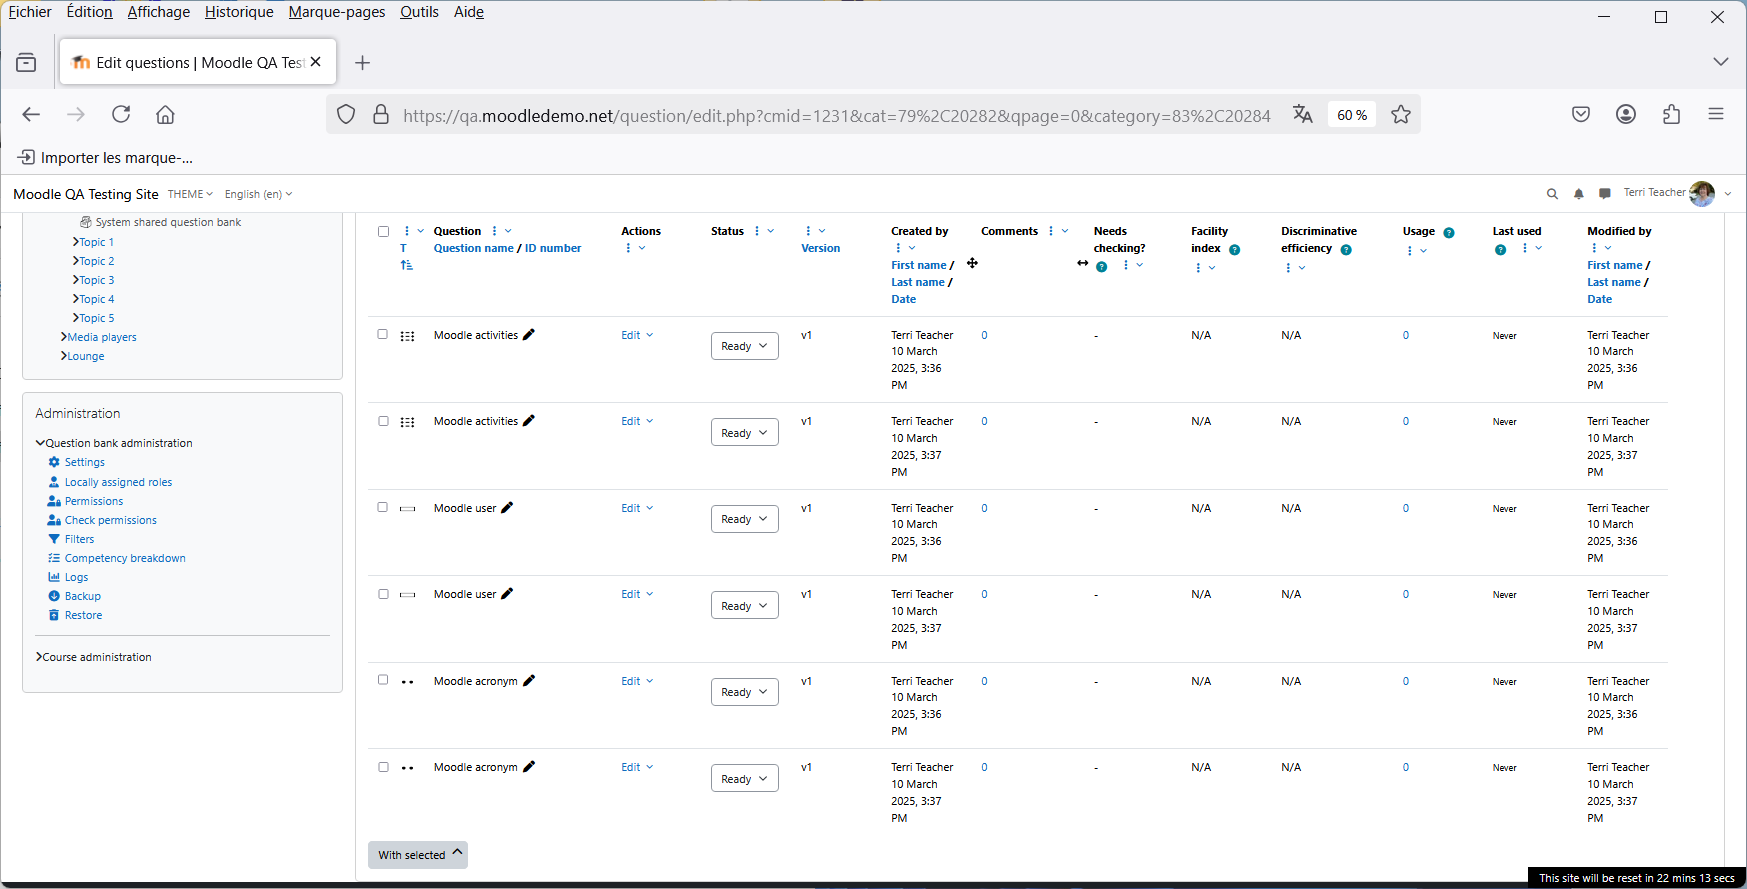Viewport: 1747px width, 889px height.
Task: Expand the Course administration tree node
Action: (x=94, y=657)
